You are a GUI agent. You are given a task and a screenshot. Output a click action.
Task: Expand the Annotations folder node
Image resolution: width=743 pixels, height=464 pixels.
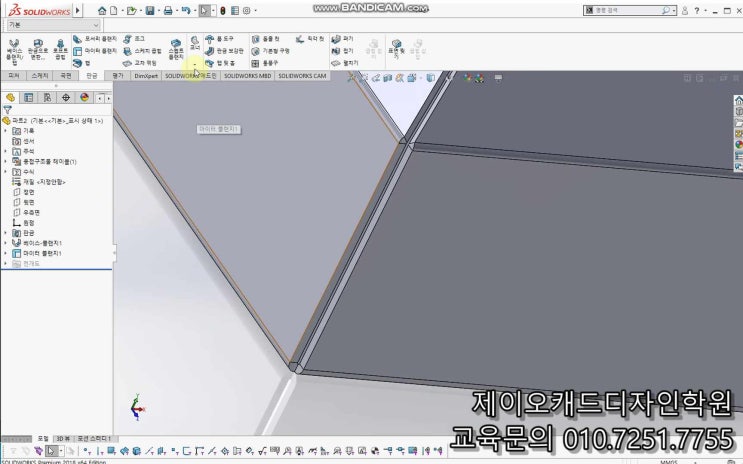coord(5,151)
